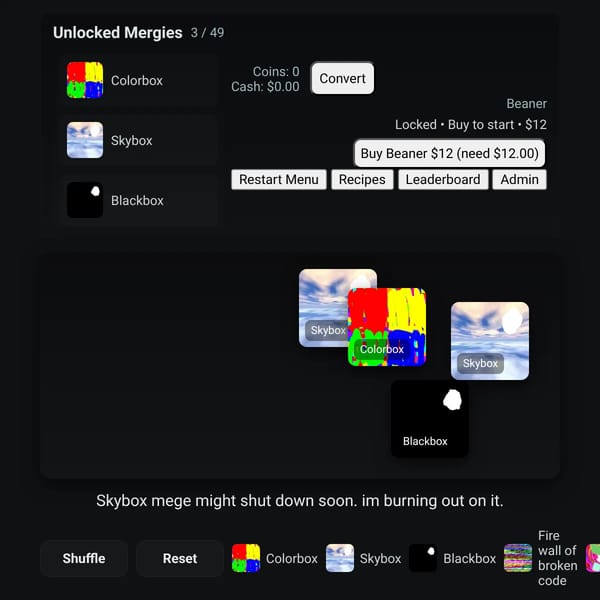This screenshot has width=600, height=600.
Task: Click the Skybox tile behind Colorbox
Action: (x=323, y=308)
